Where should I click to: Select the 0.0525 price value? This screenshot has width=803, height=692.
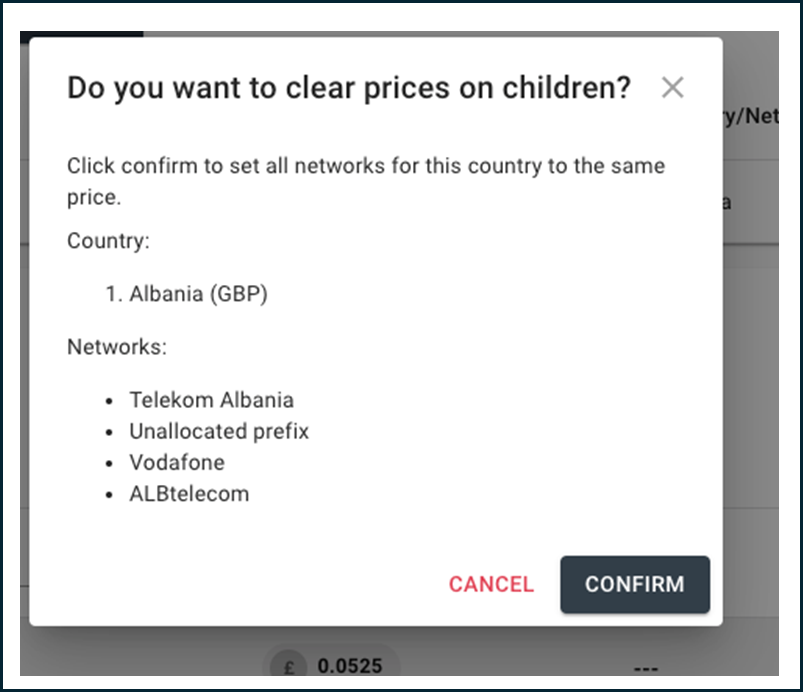(350, 666)
